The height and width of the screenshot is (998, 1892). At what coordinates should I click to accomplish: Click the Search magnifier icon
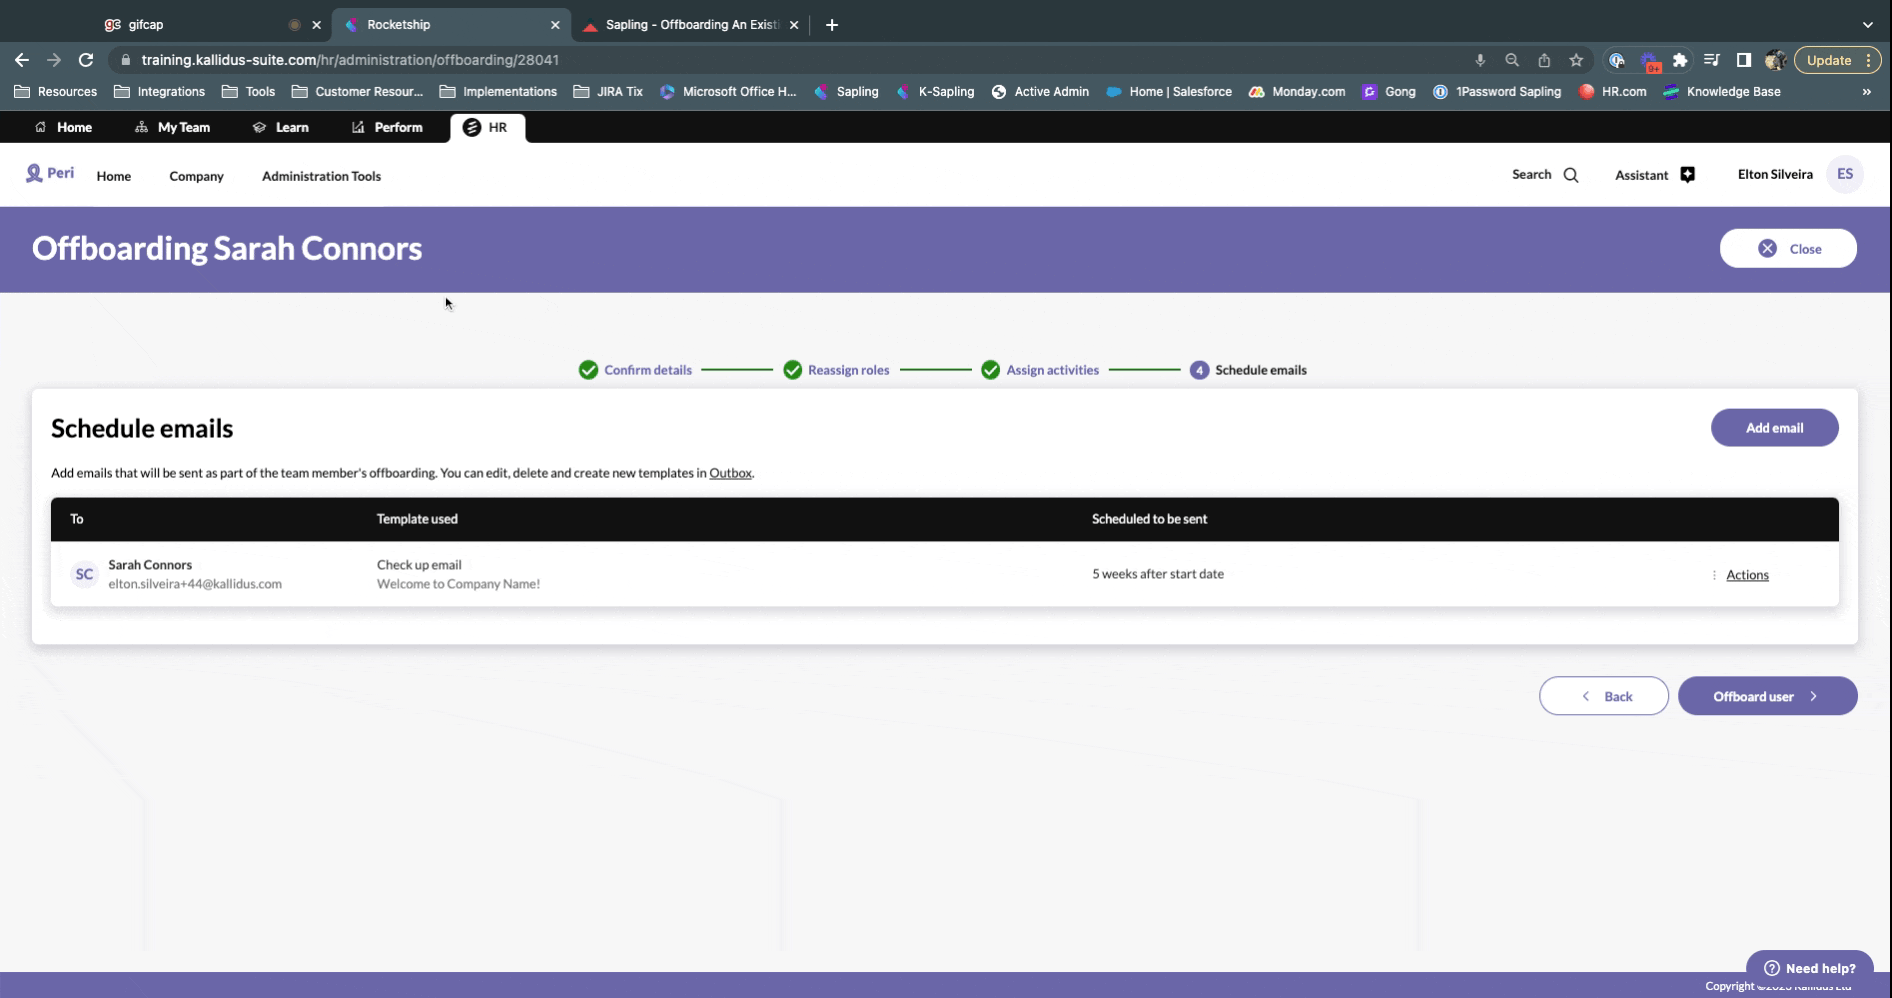click(1570, 175)
